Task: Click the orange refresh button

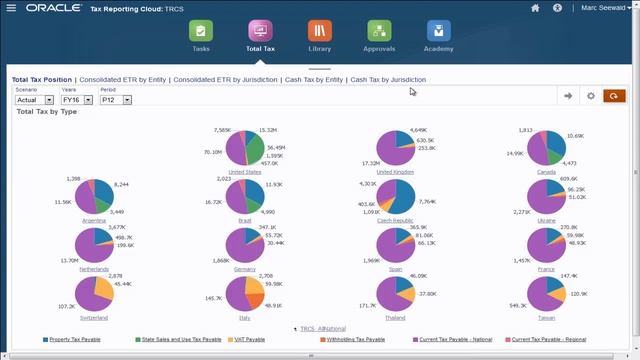Action: click(x=614, y=96)
